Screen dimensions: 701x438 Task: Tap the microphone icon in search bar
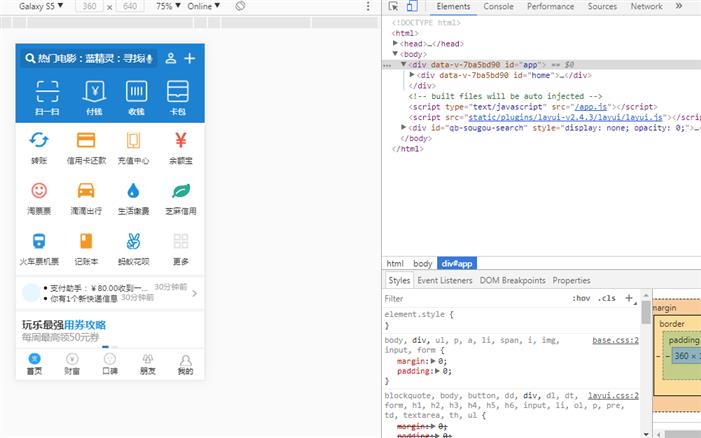(x=149, y=59)
